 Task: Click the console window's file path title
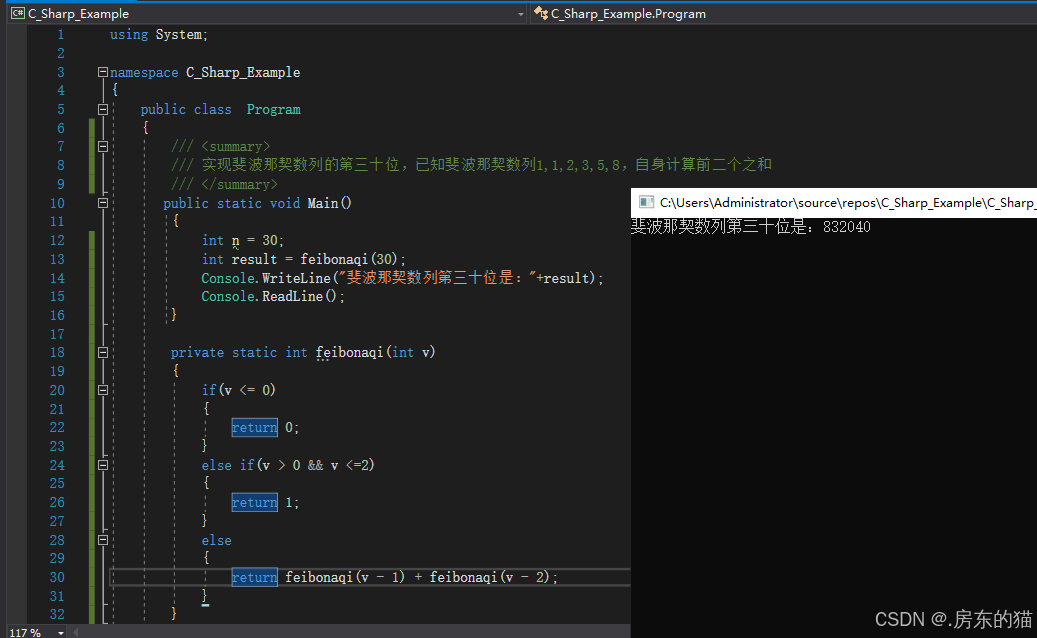848,202
